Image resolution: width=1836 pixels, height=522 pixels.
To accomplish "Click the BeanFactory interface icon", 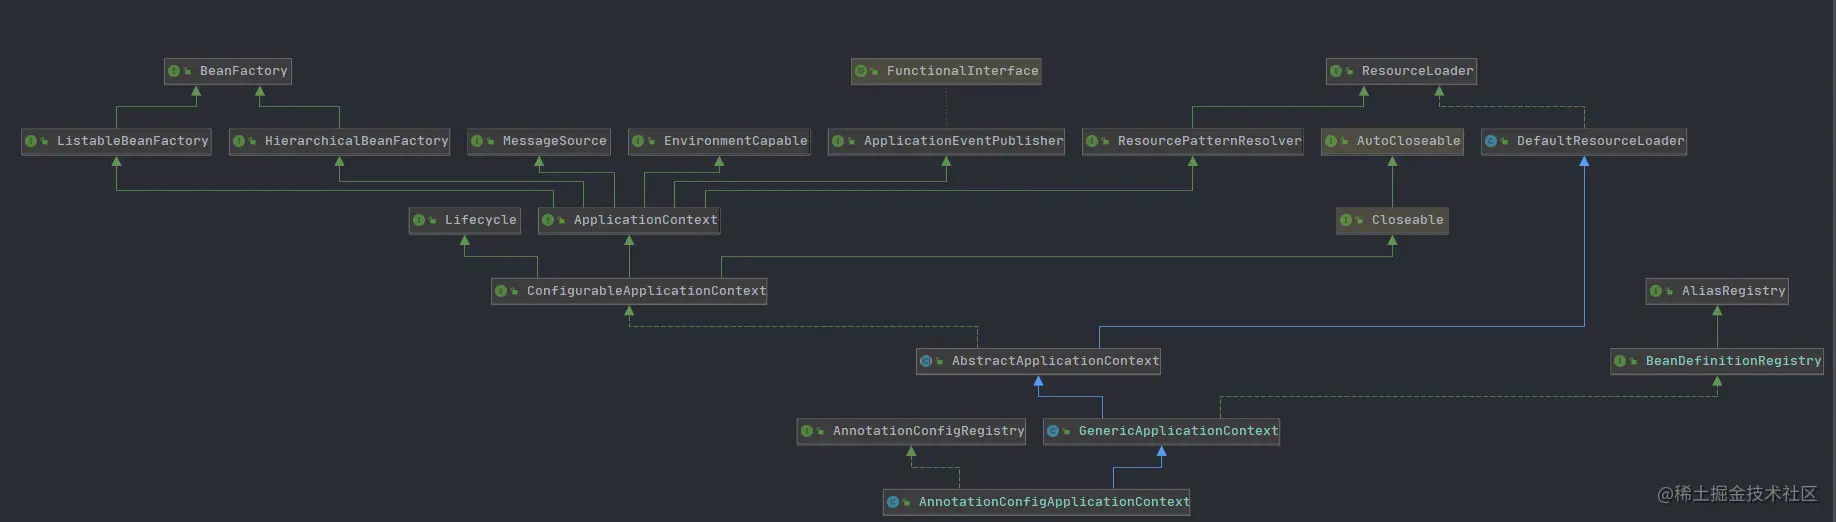I will click(174, 71).
